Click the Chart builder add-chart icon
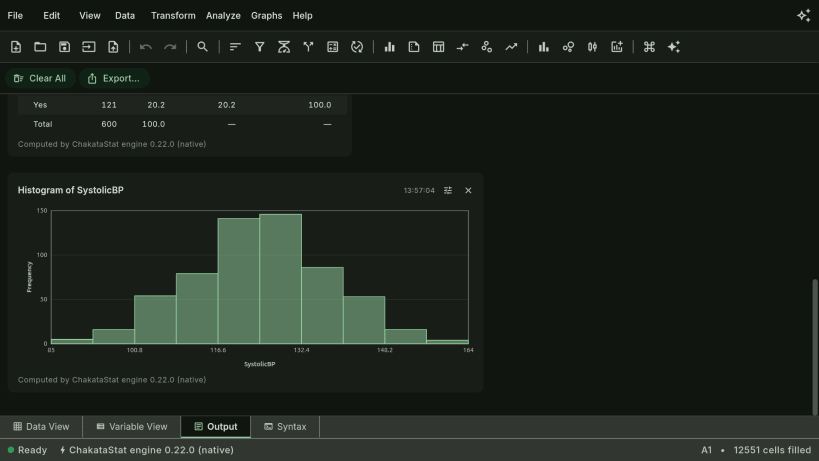Viewport: 819px width, 461px height. (x=617, y=47)
